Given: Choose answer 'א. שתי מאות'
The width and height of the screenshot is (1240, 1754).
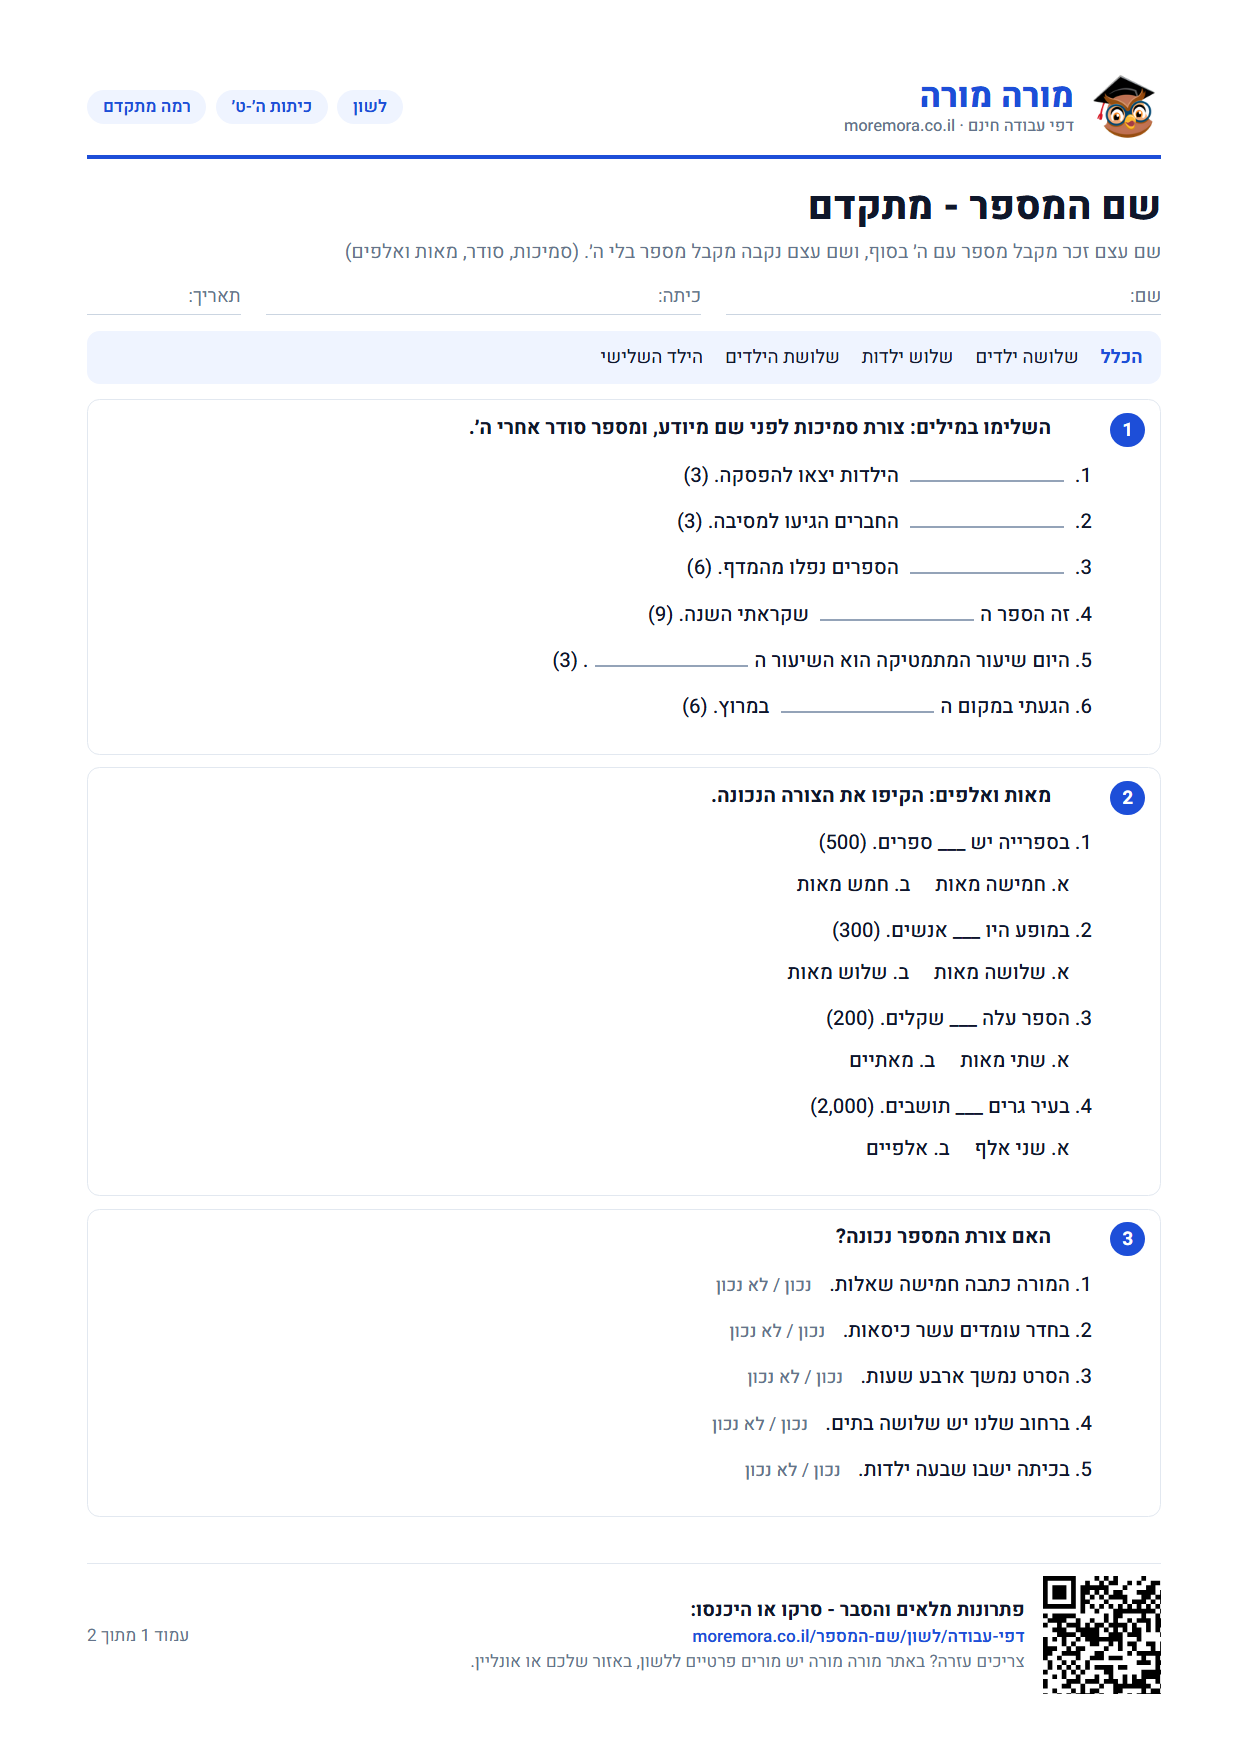Looking at the screenshot, I should (x=1015, y=1061).
